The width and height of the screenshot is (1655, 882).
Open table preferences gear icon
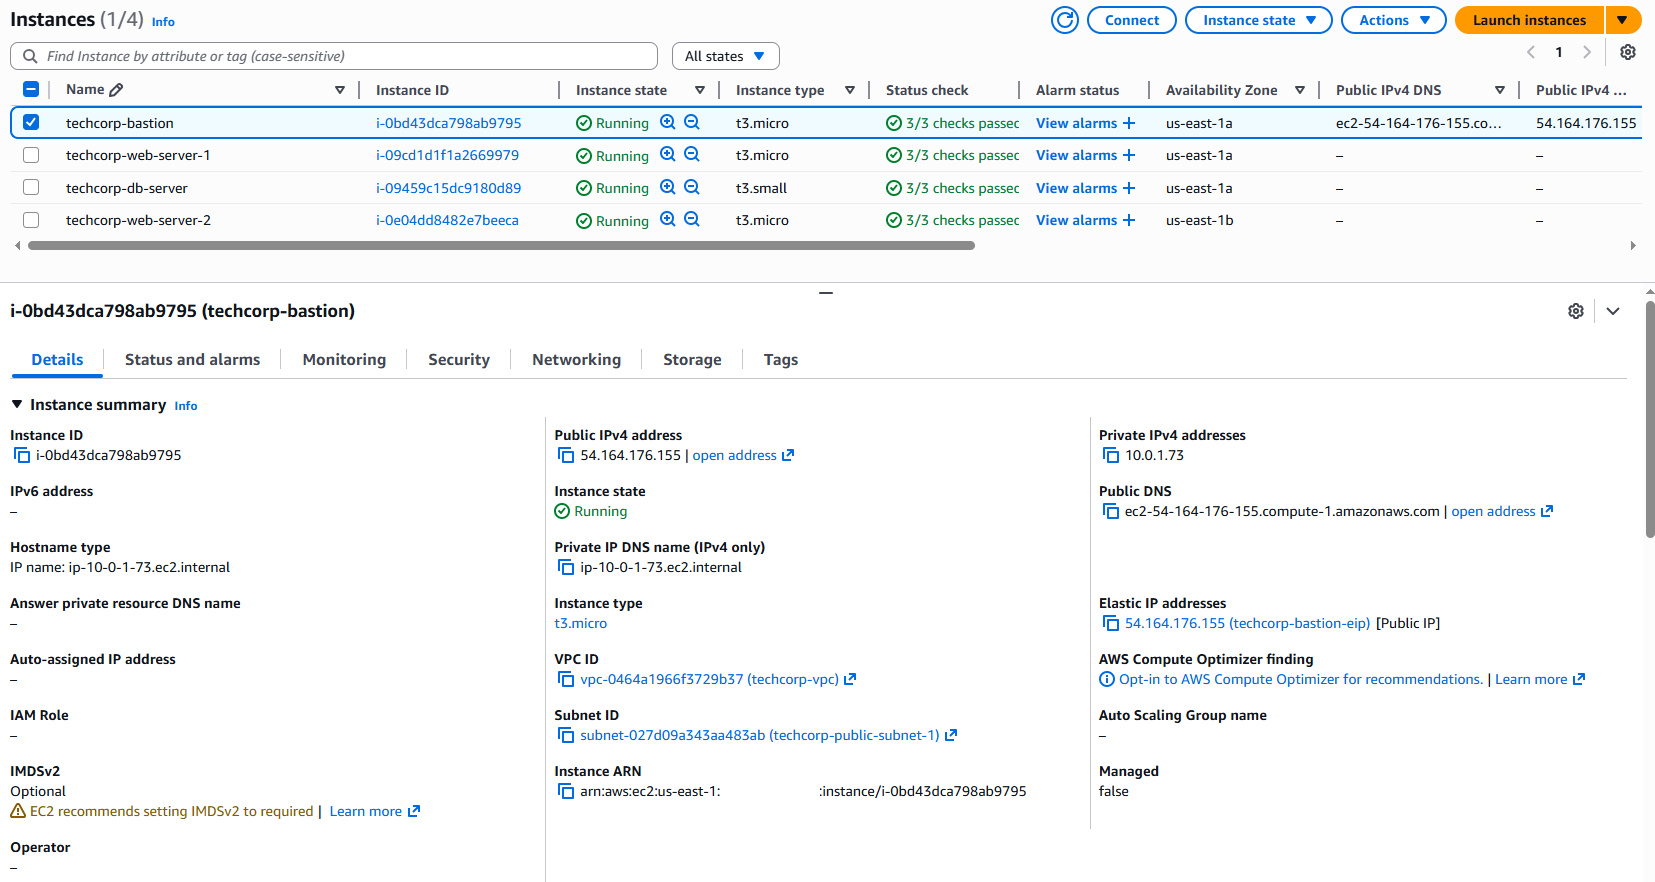point(1627,52)
